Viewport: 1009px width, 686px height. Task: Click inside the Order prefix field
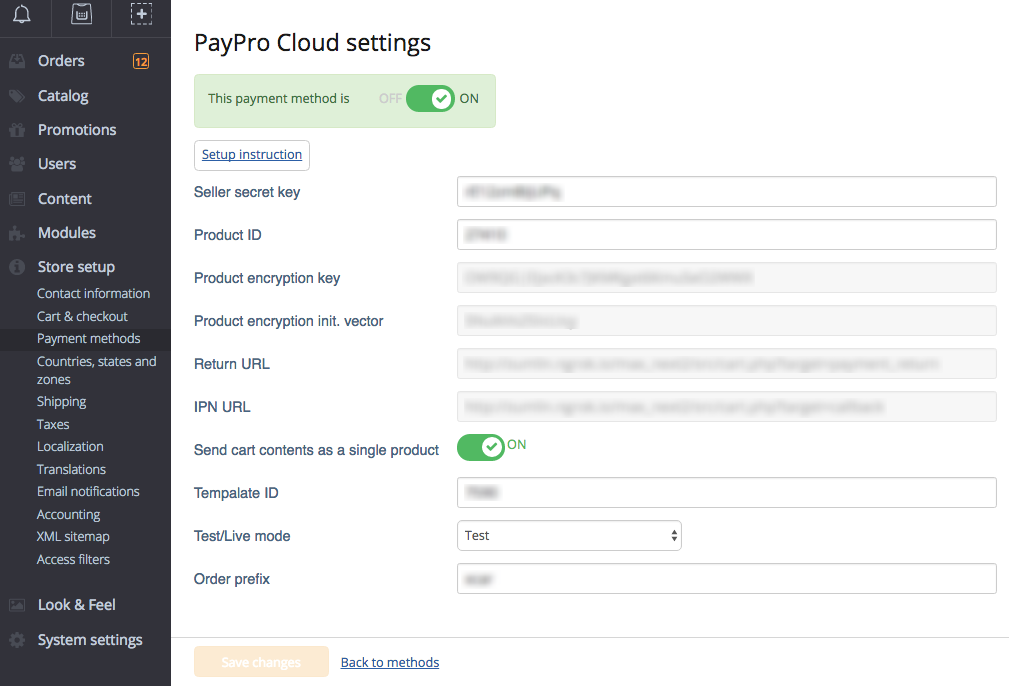(727, 578)
